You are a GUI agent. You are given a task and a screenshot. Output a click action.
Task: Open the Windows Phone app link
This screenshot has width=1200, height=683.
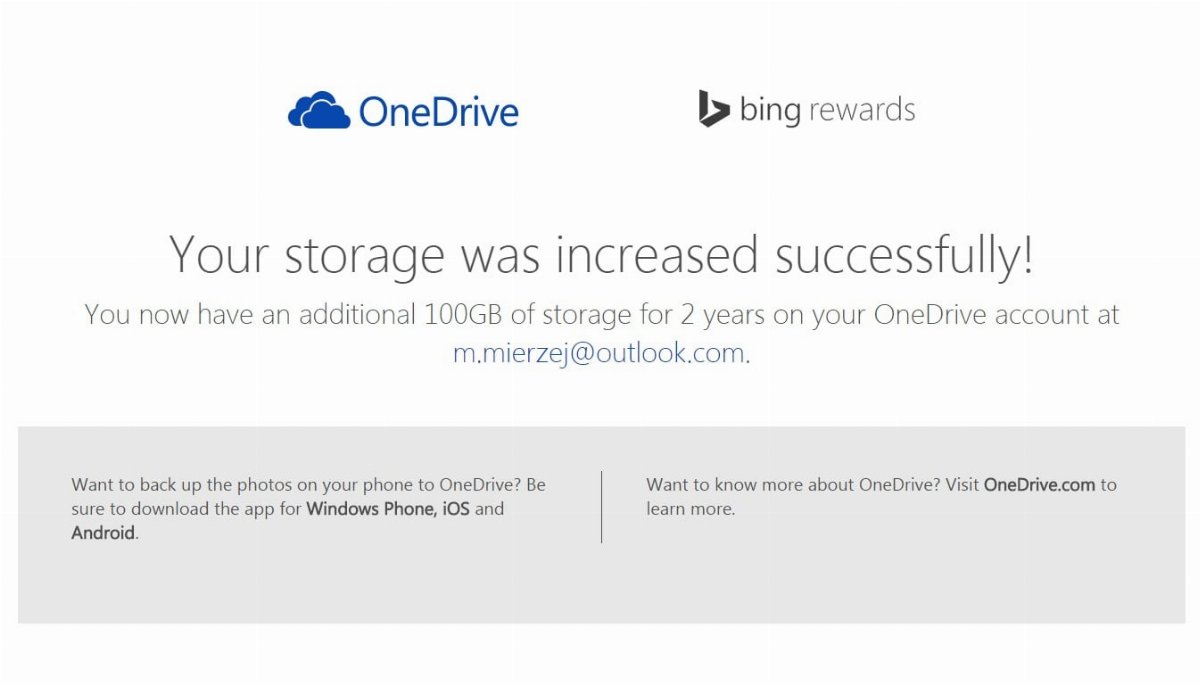369,508
